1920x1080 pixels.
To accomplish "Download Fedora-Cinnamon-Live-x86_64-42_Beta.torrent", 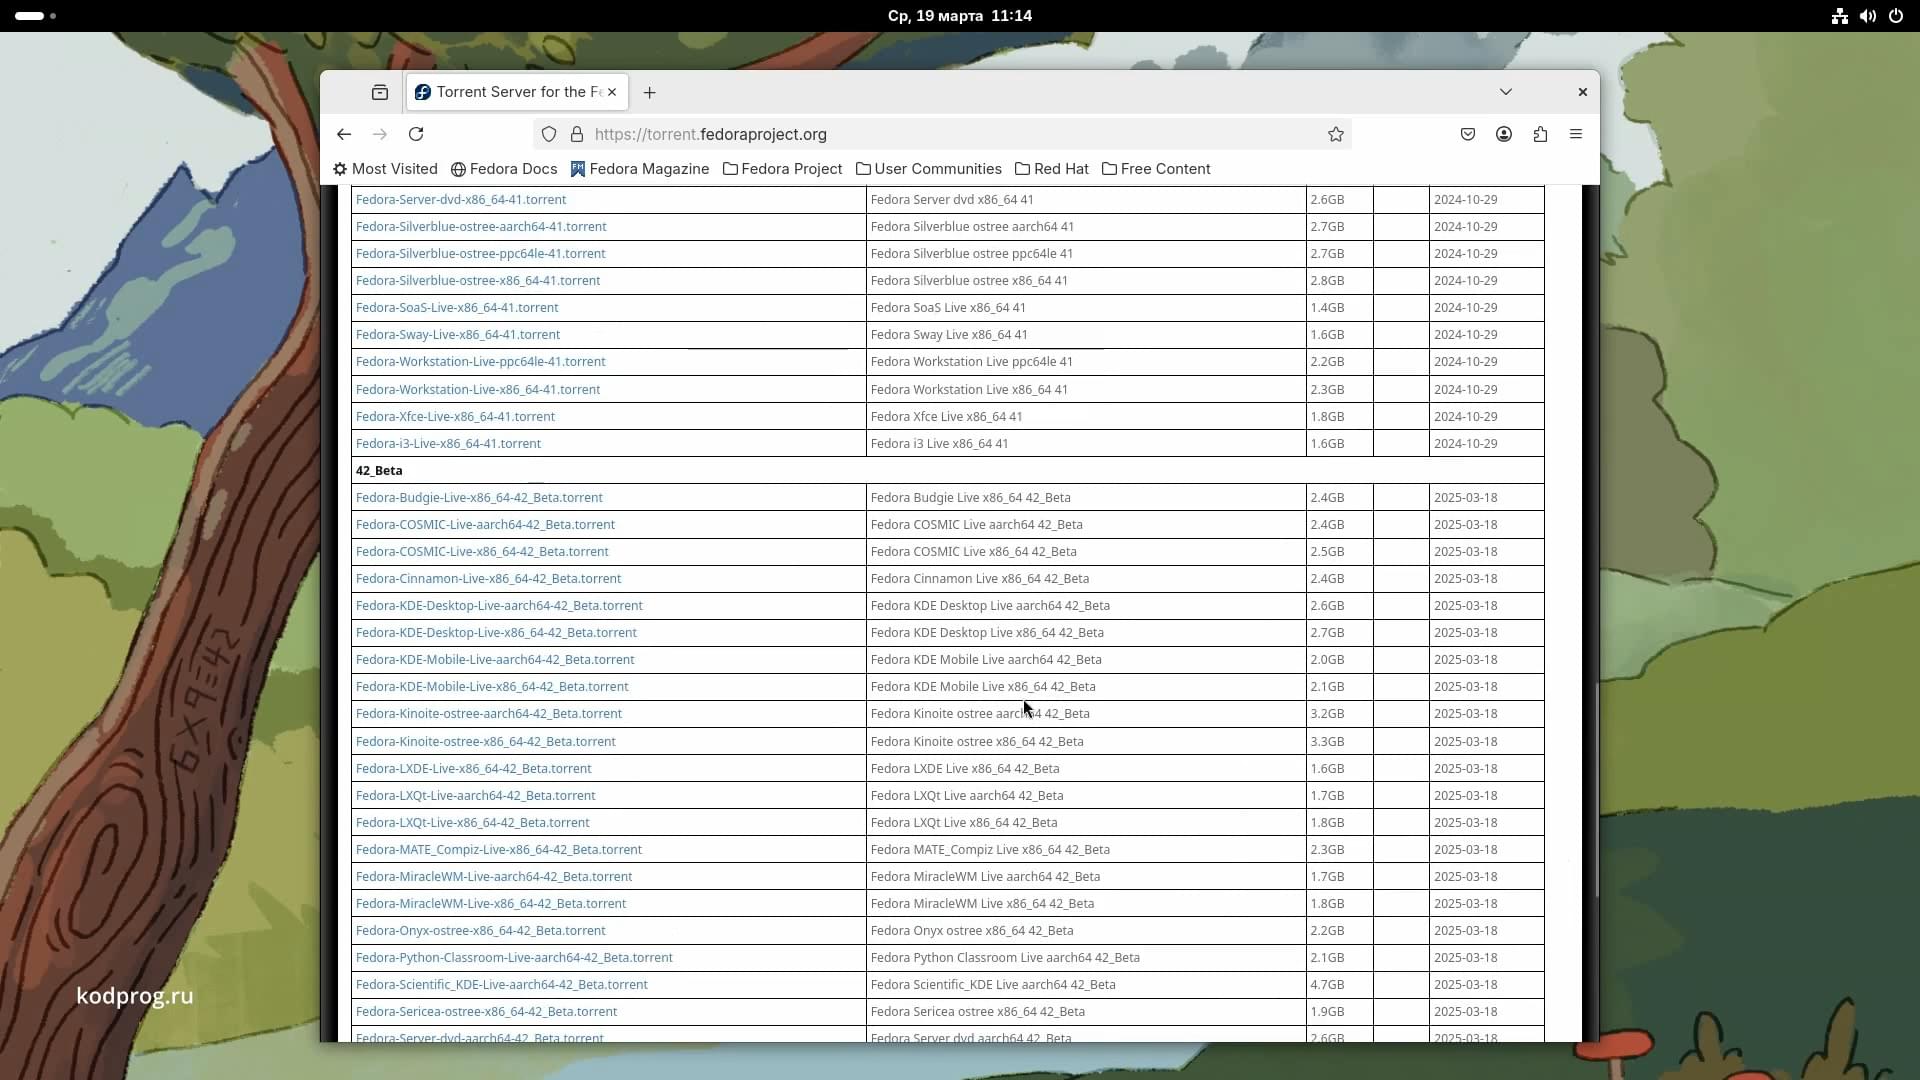I will (489, 579).
